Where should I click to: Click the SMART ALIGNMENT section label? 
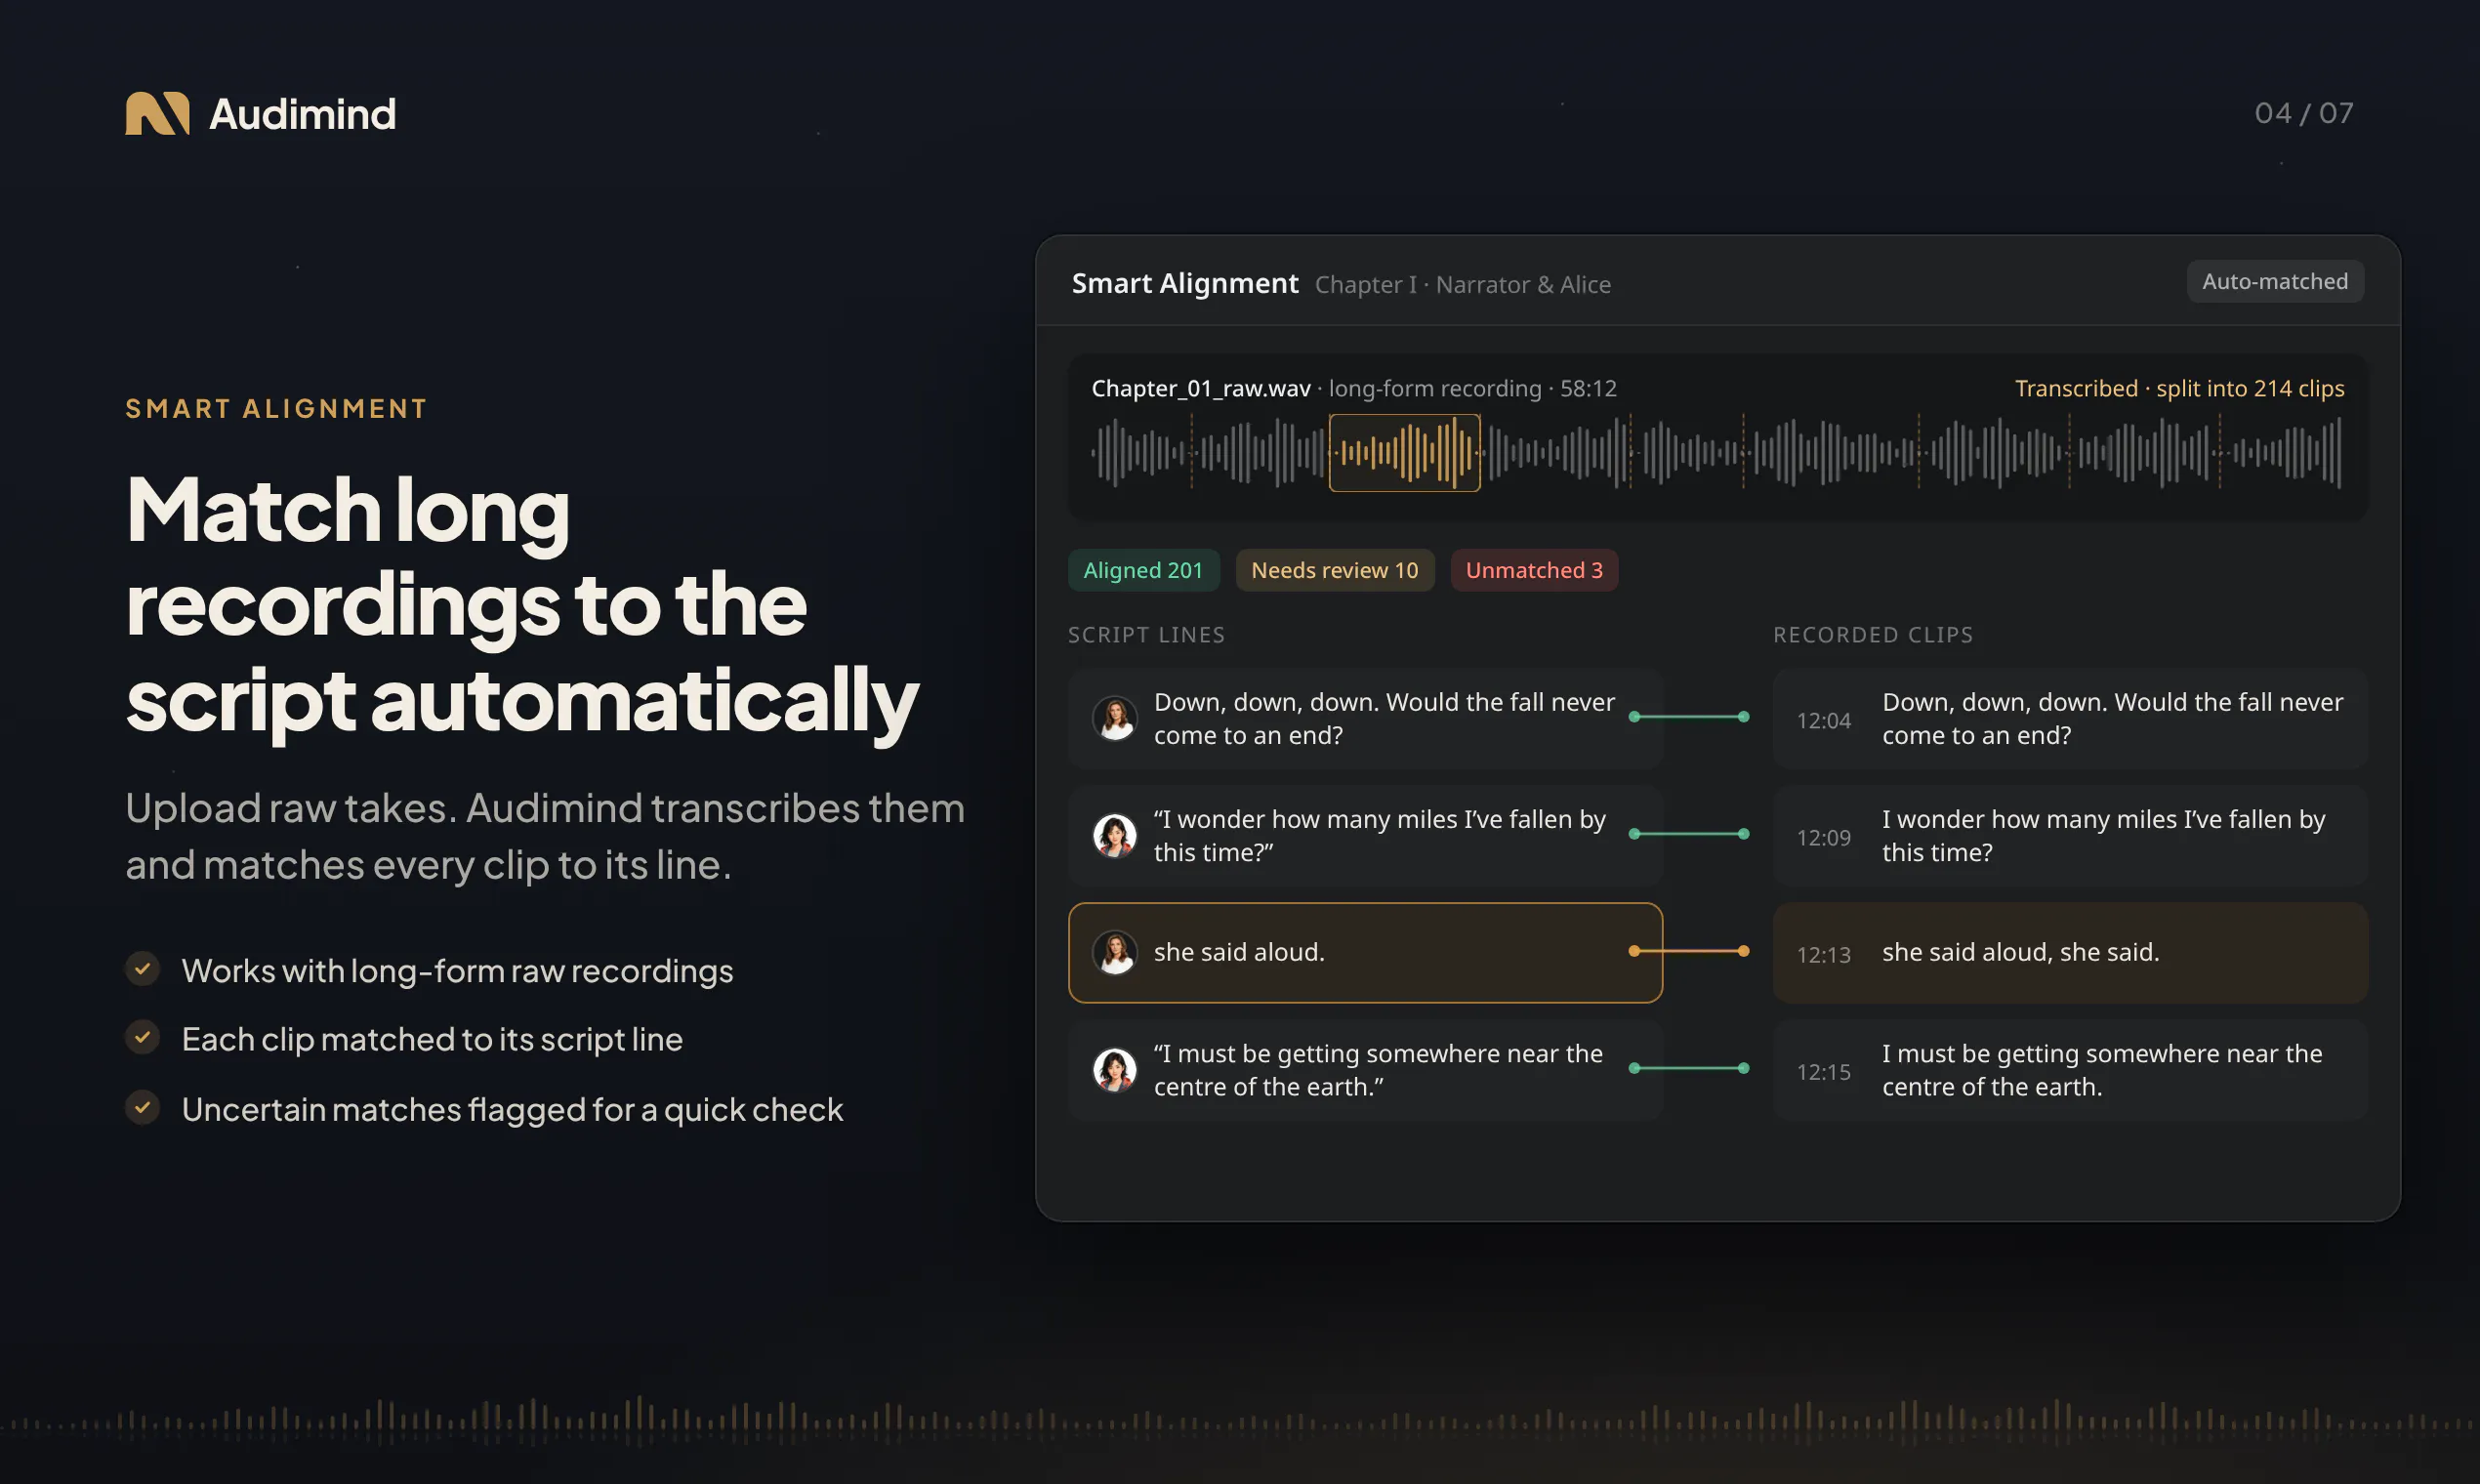pos(276,408)
